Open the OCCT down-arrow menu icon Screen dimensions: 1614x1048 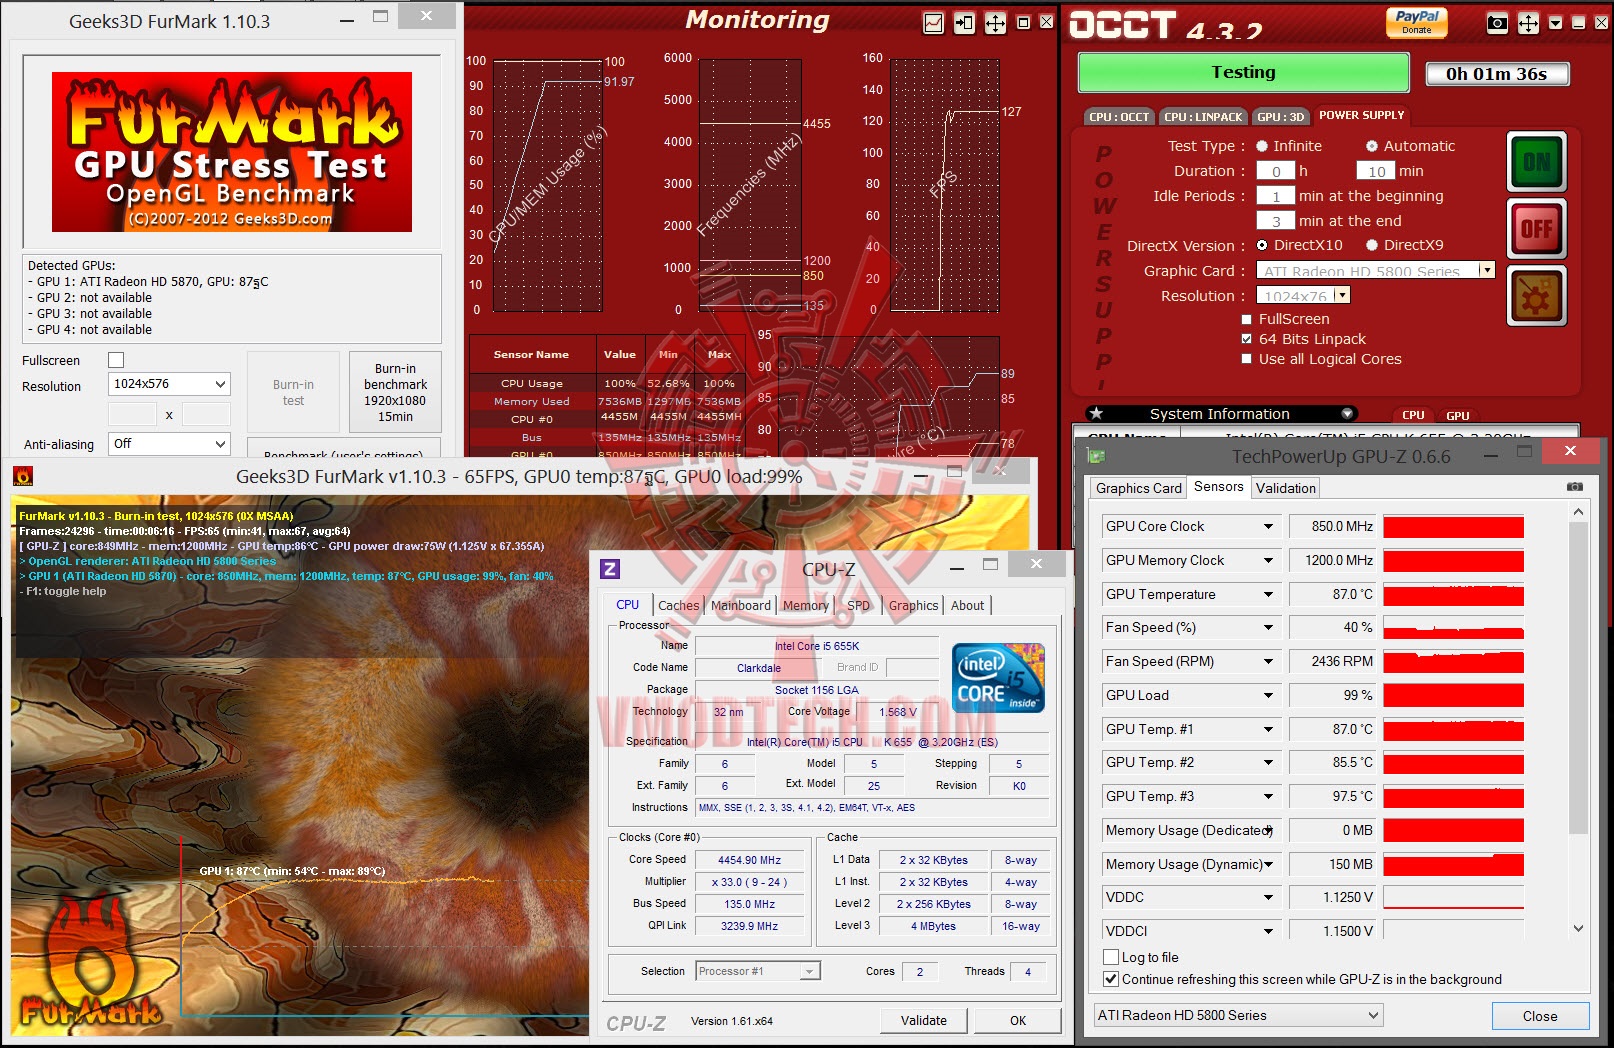[1555, 22]
